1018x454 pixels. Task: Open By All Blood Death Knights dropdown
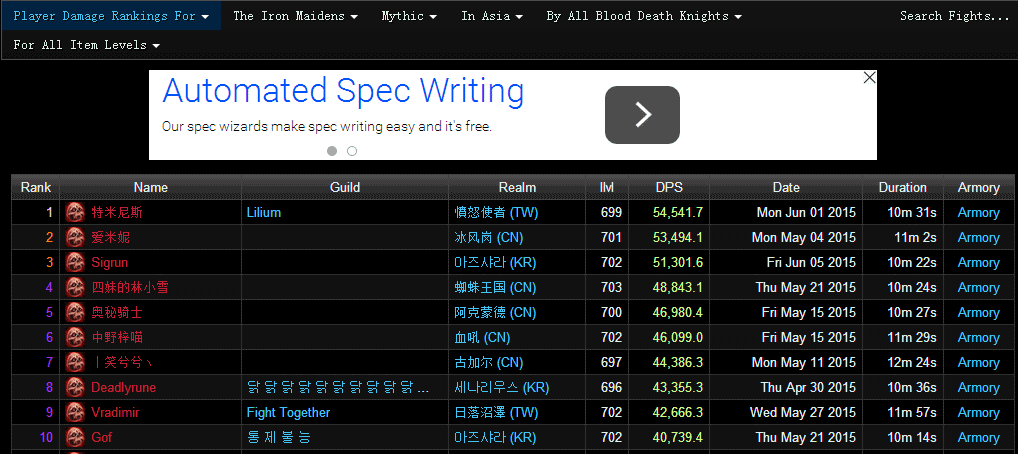point(644,16)
